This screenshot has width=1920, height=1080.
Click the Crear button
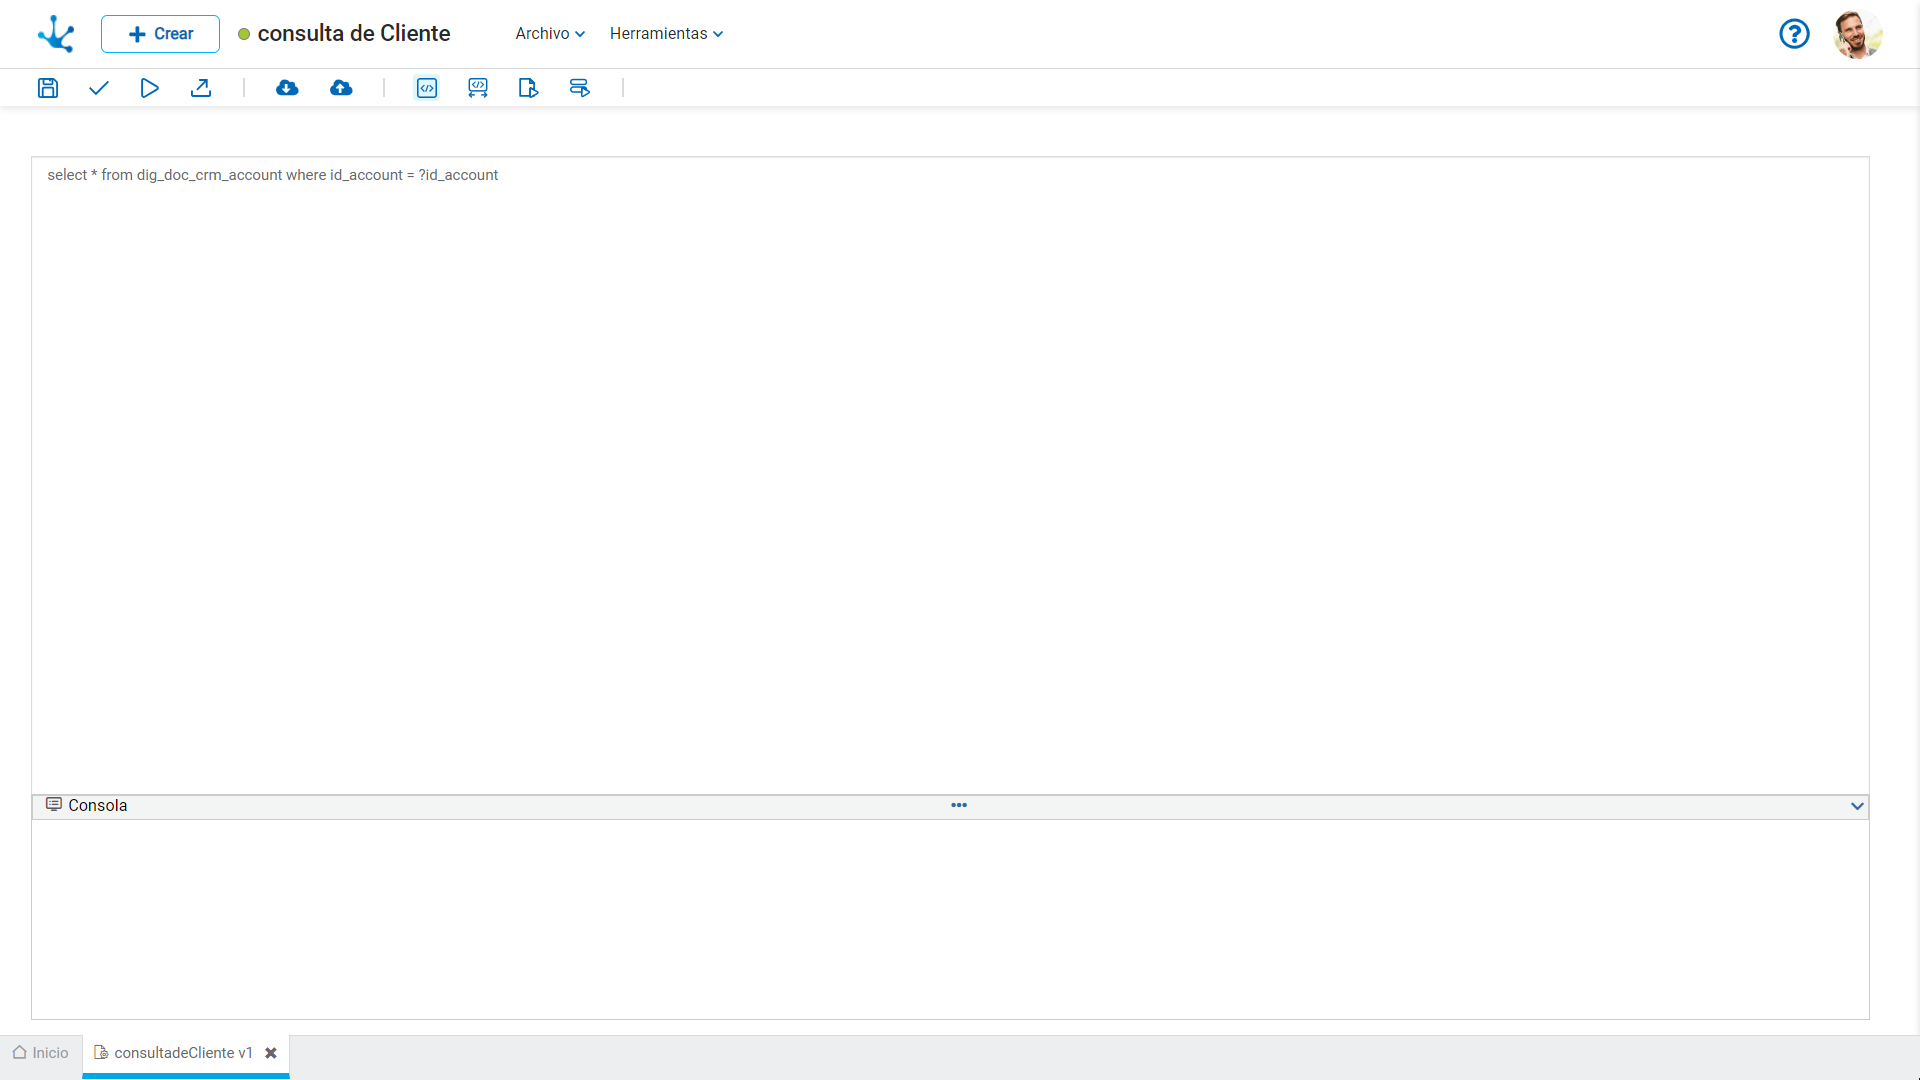[160, 34]
